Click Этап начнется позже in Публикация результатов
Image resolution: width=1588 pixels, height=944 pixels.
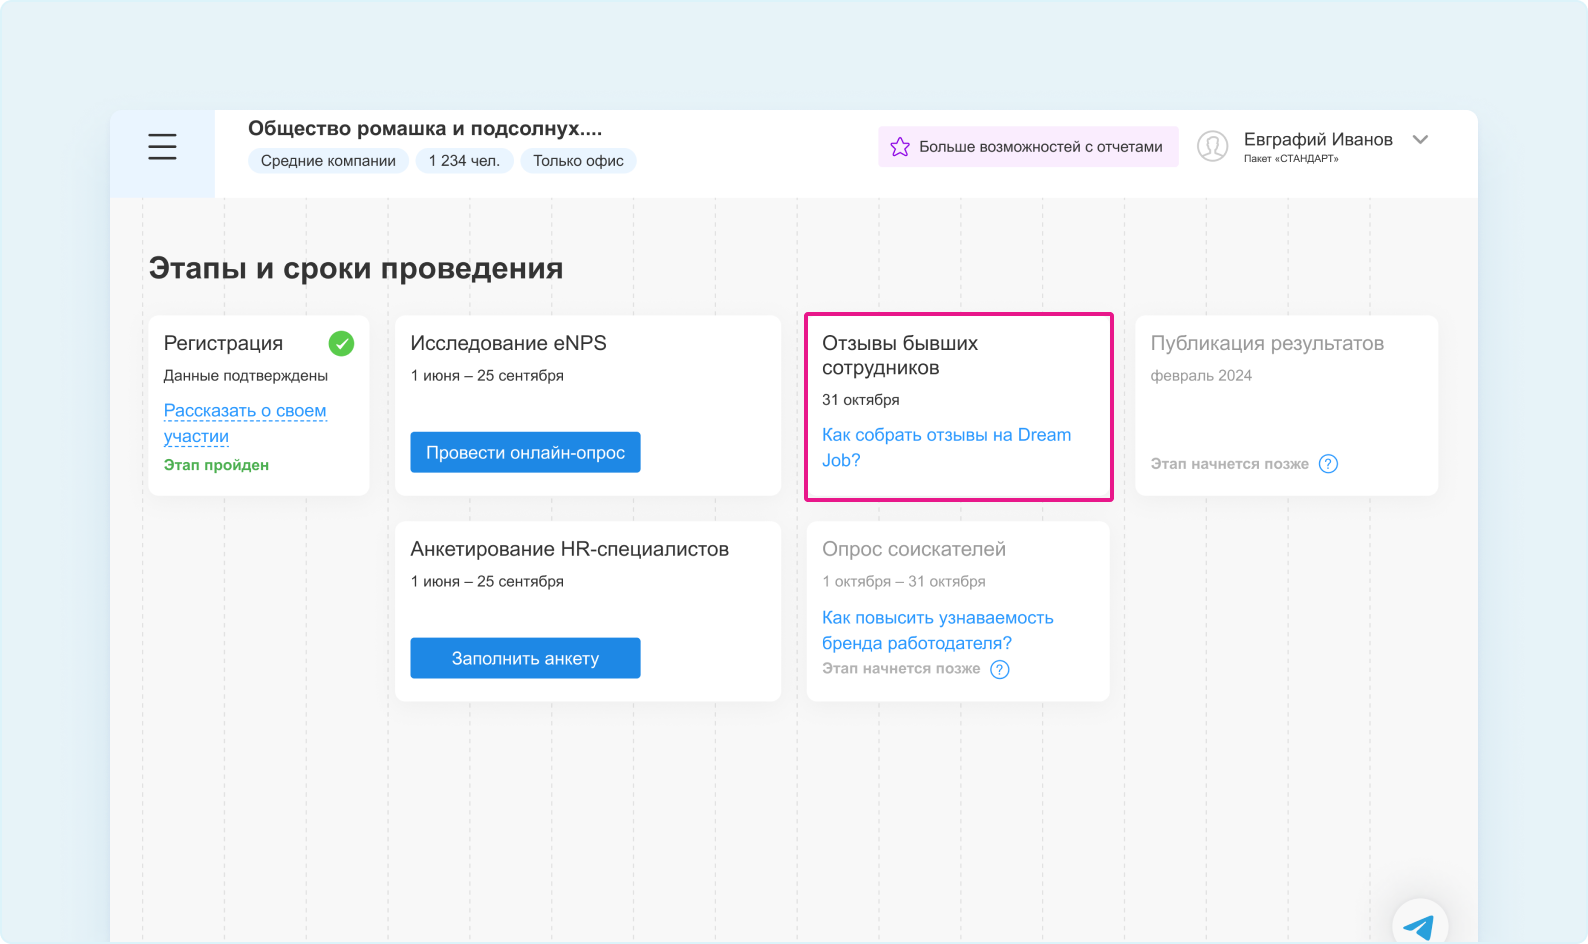pos(1229,464)
